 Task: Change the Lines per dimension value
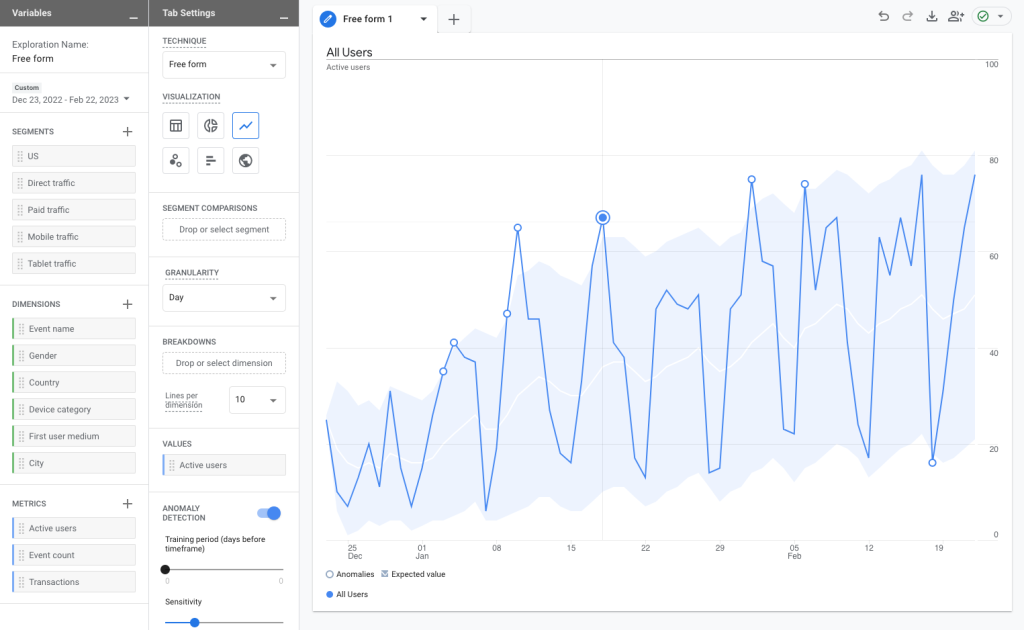point(257,399)
